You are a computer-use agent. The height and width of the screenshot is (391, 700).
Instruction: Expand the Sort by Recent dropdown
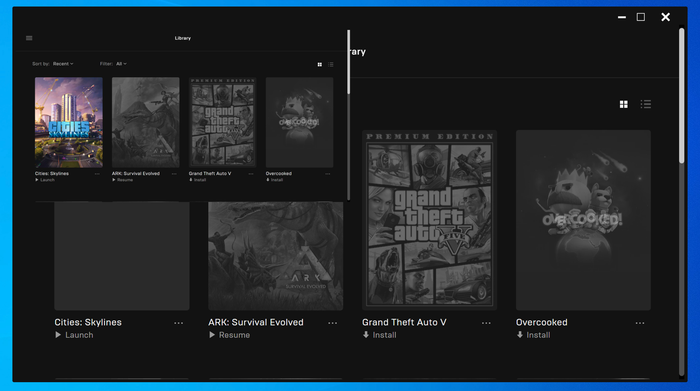point(63,64)
